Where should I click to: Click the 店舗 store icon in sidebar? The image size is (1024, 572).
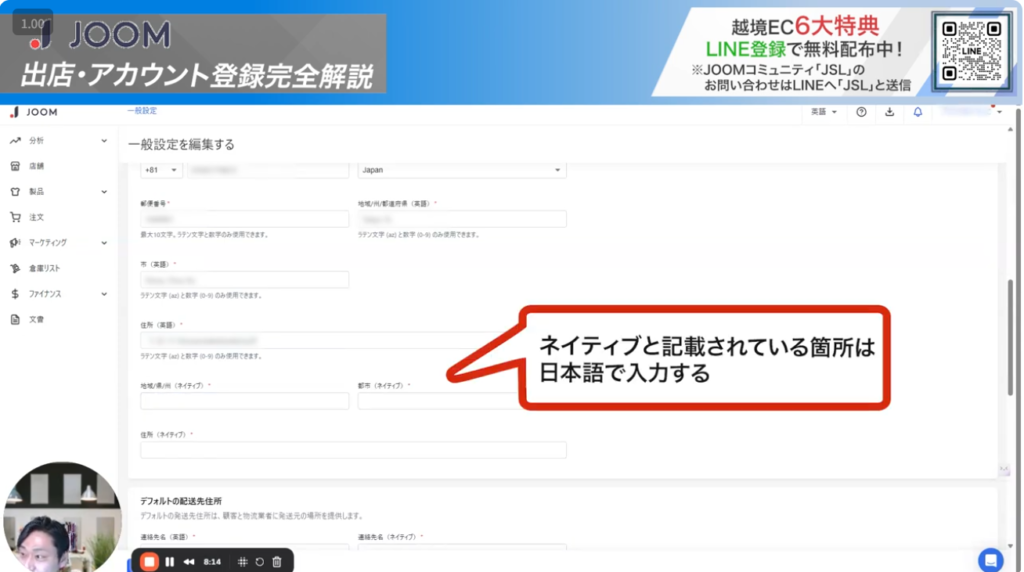tap(15, 166)
